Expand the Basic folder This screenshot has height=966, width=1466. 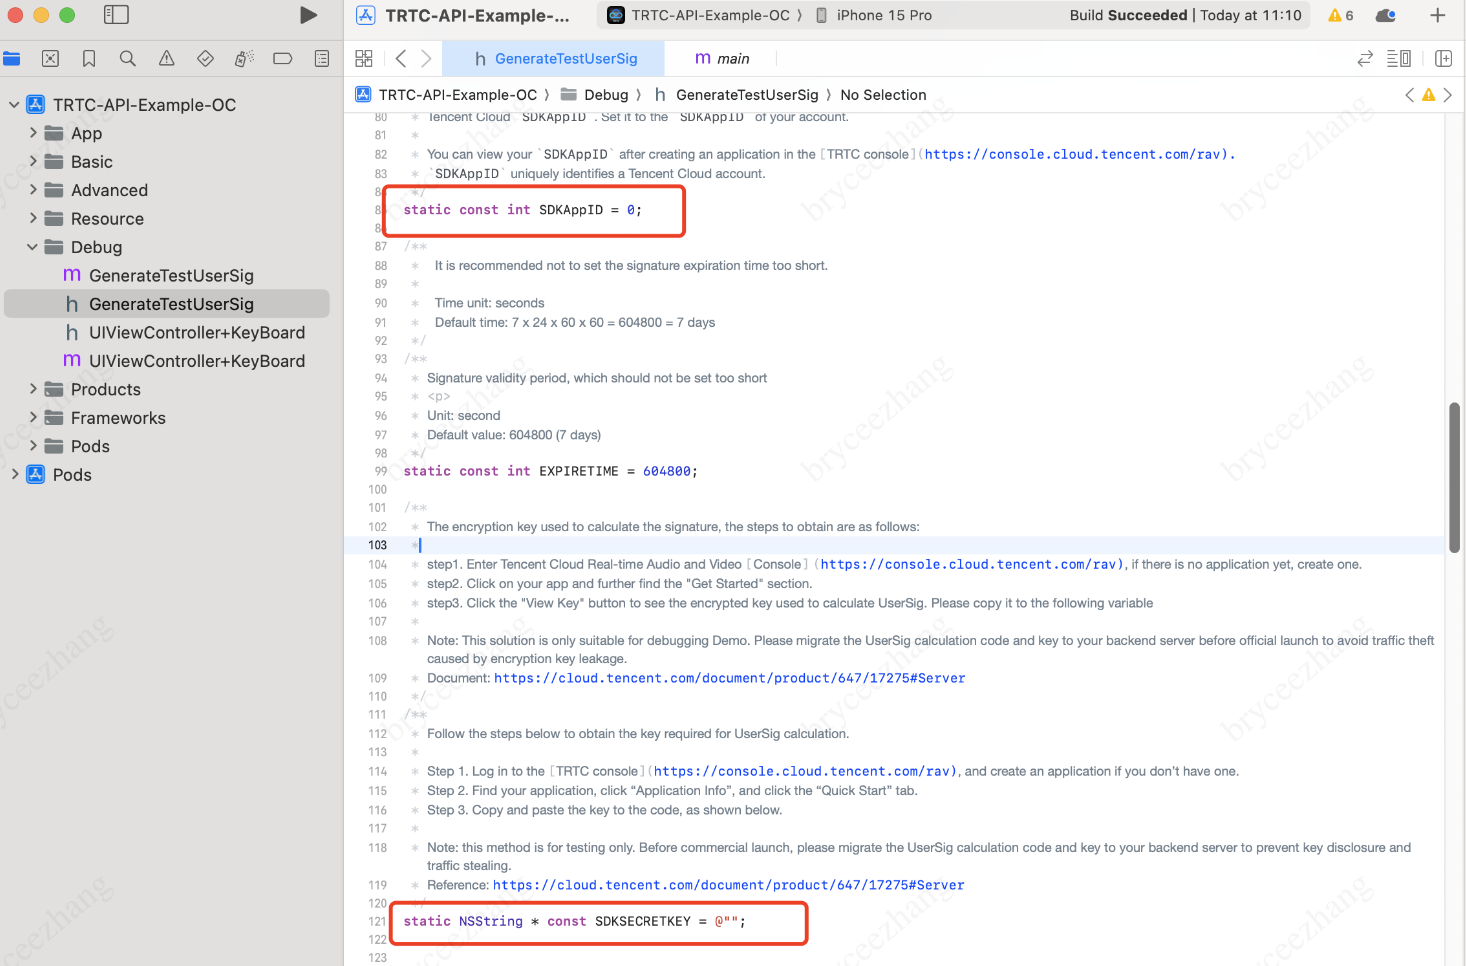pos(33,162)
